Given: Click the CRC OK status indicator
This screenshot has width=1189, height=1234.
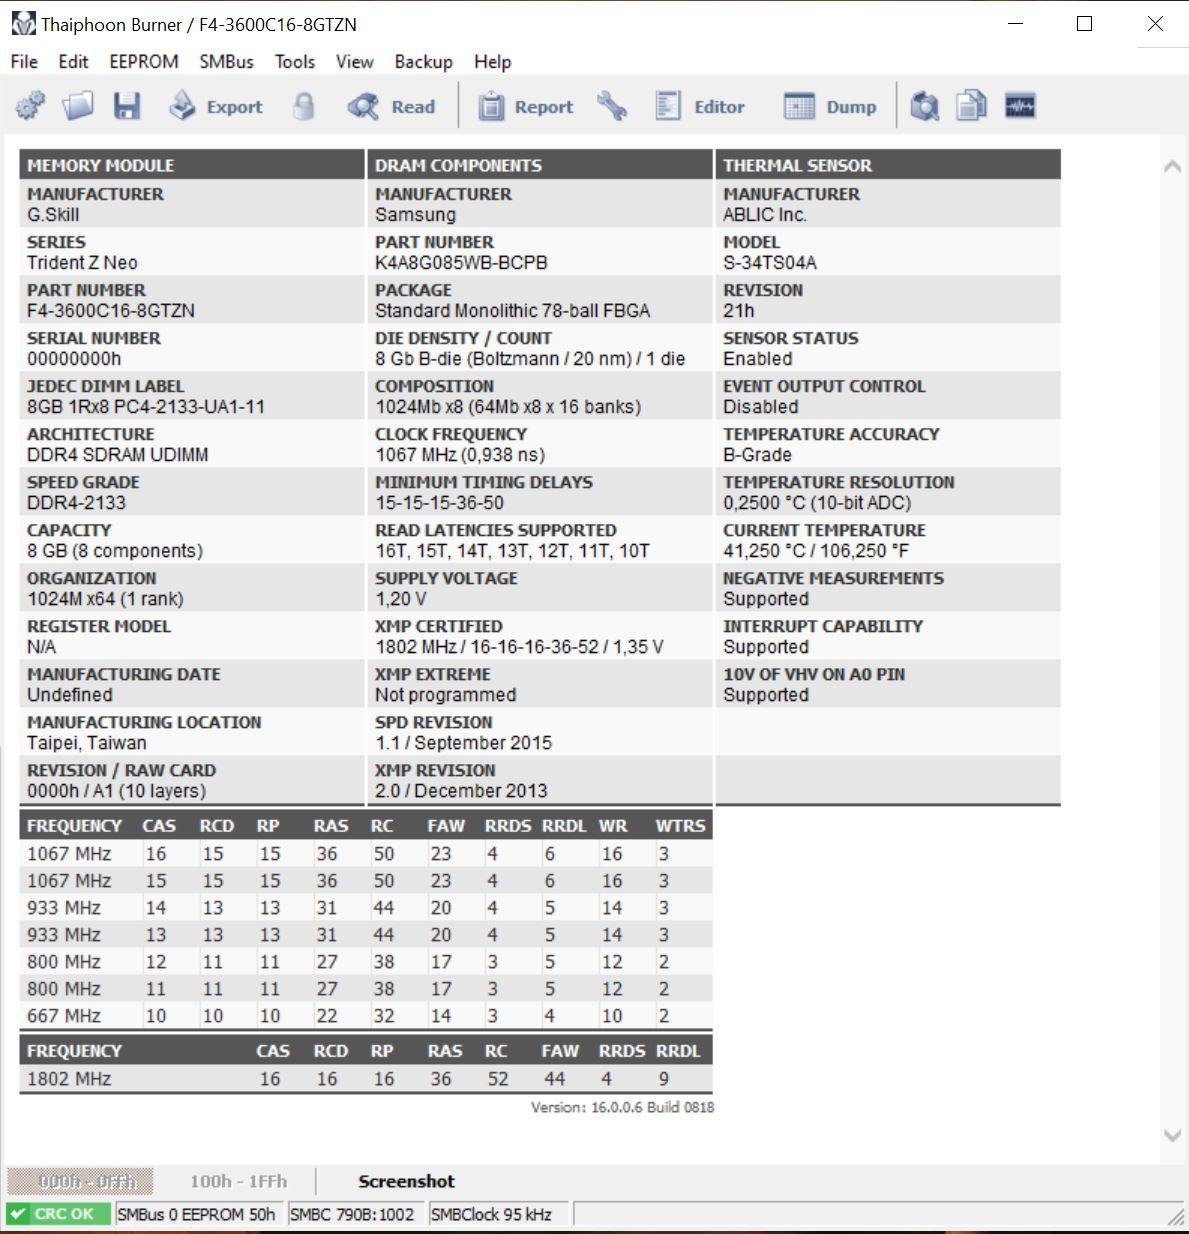Looking at the screenshot, I should (59, 1214).
